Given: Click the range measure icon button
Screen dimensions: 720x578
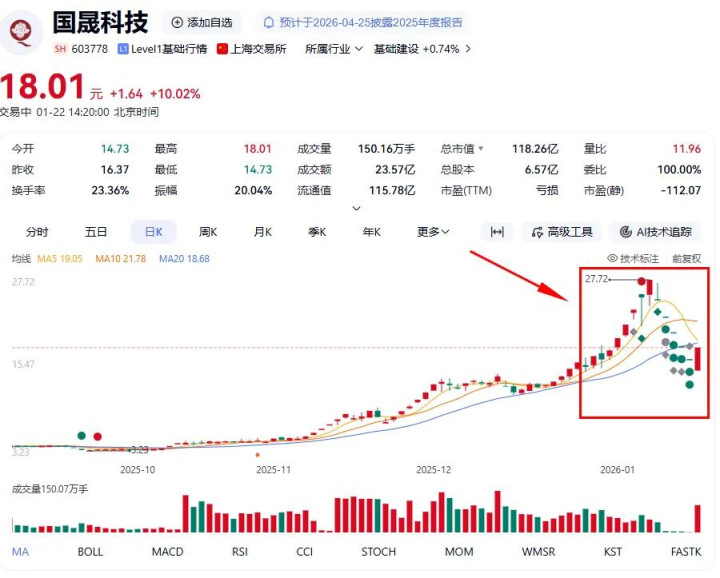Looking at the screenshot, I should 497,232.
